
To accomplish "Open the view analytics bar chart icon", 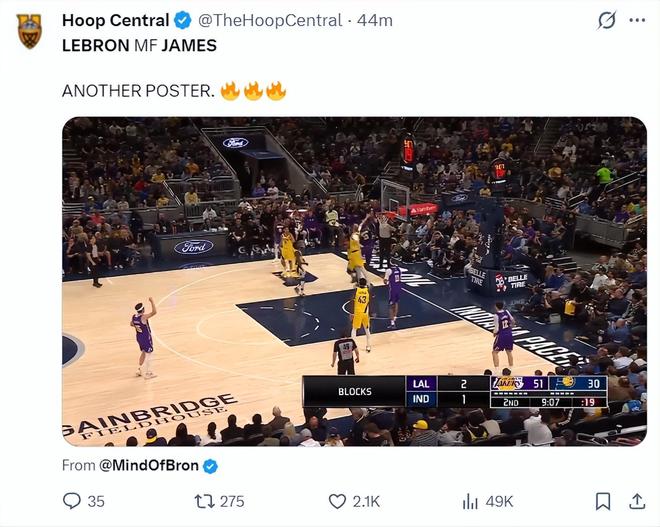I will (470, 501).
